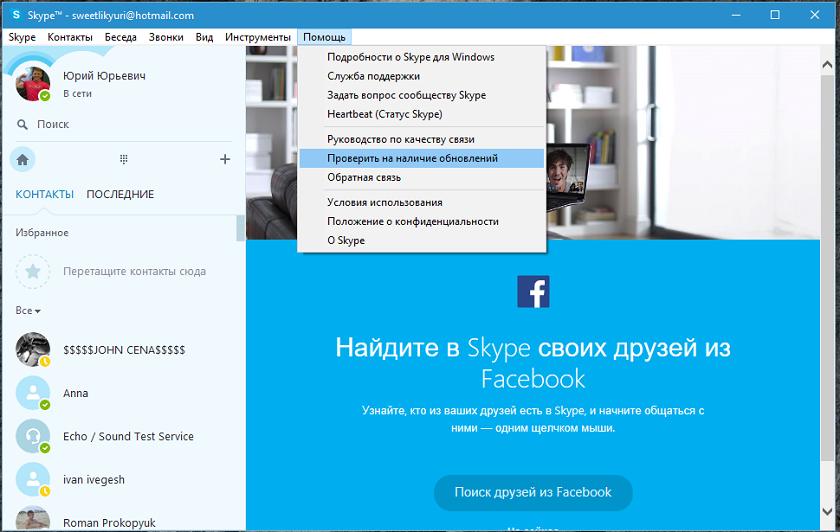Click the plus icon to add contact
This screenshot has height=532, width=840.
(225, 159)
